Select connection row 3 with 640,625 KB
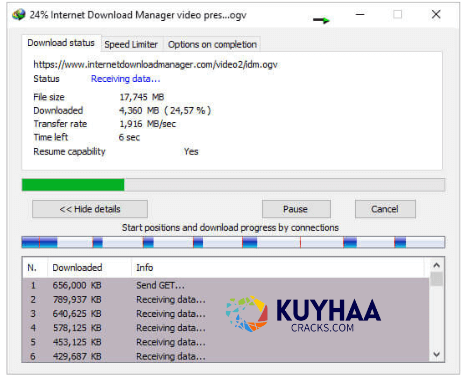Screen dimensions: 463x376 (226, 314)
